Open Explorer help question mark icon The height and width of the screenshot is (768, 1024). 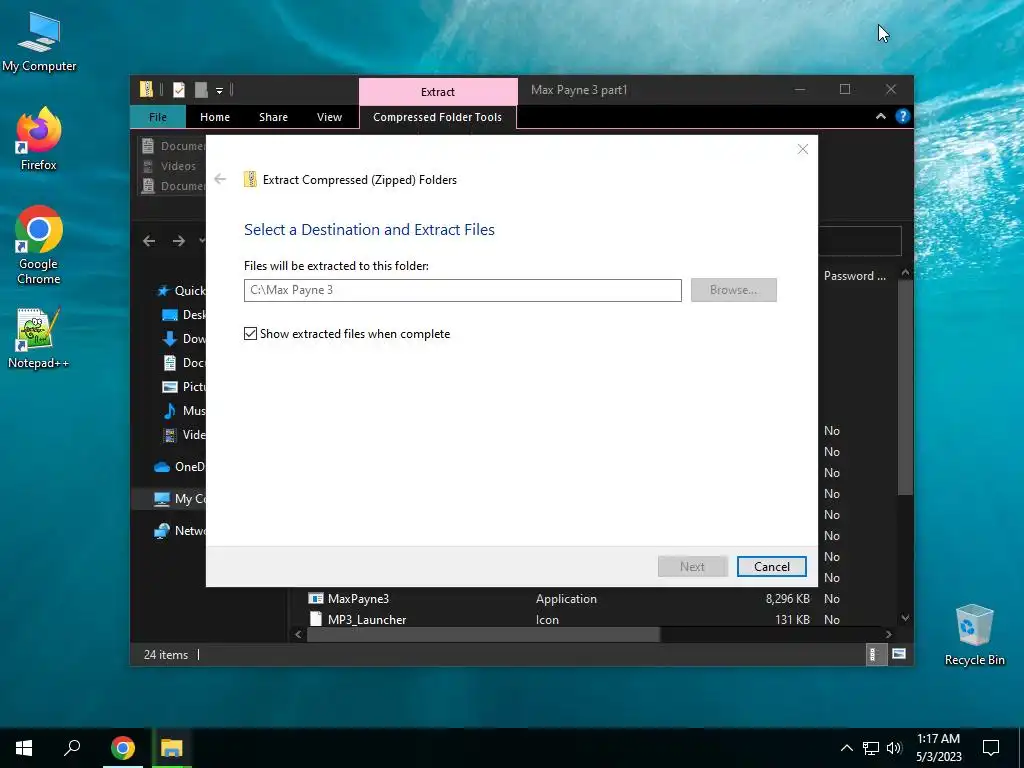coord(903,116)
